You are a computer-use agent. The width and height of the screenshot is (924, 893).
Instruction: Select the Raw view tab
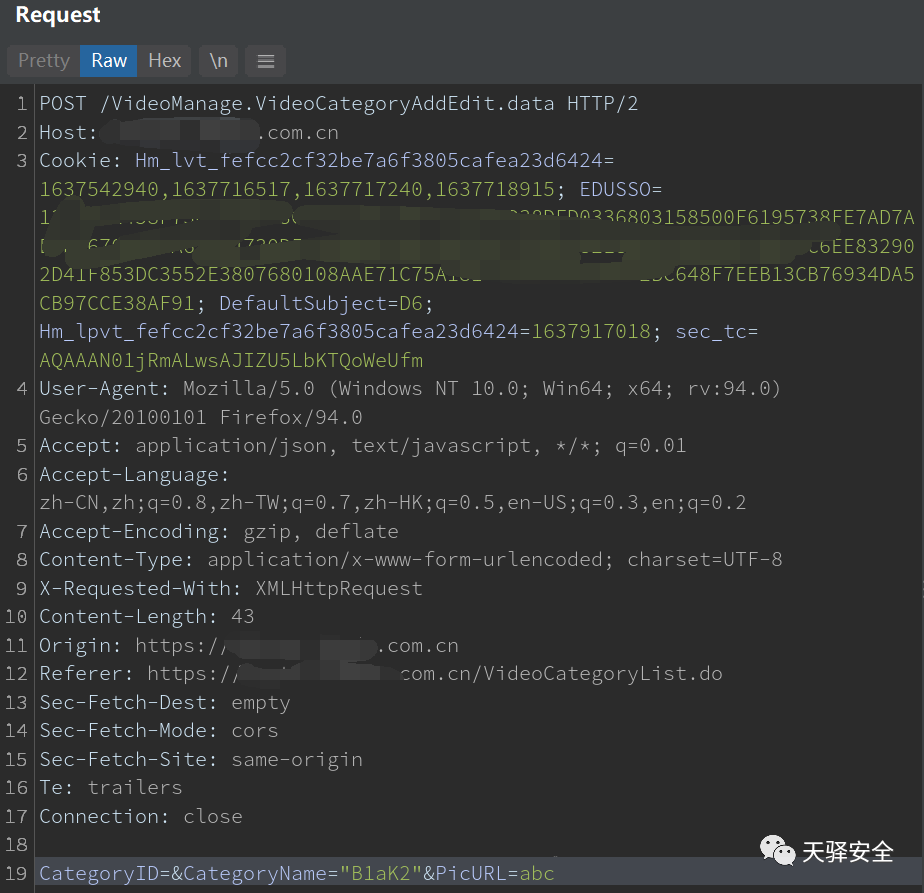(109, 61)
